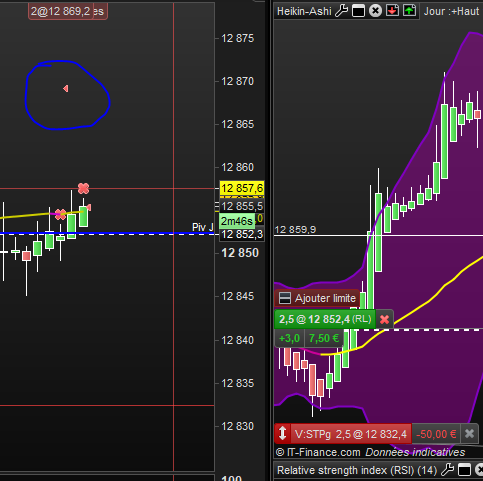Click the red down arrow icon
Viewport: 483px width, 481px height.
(x=393, y=11)
